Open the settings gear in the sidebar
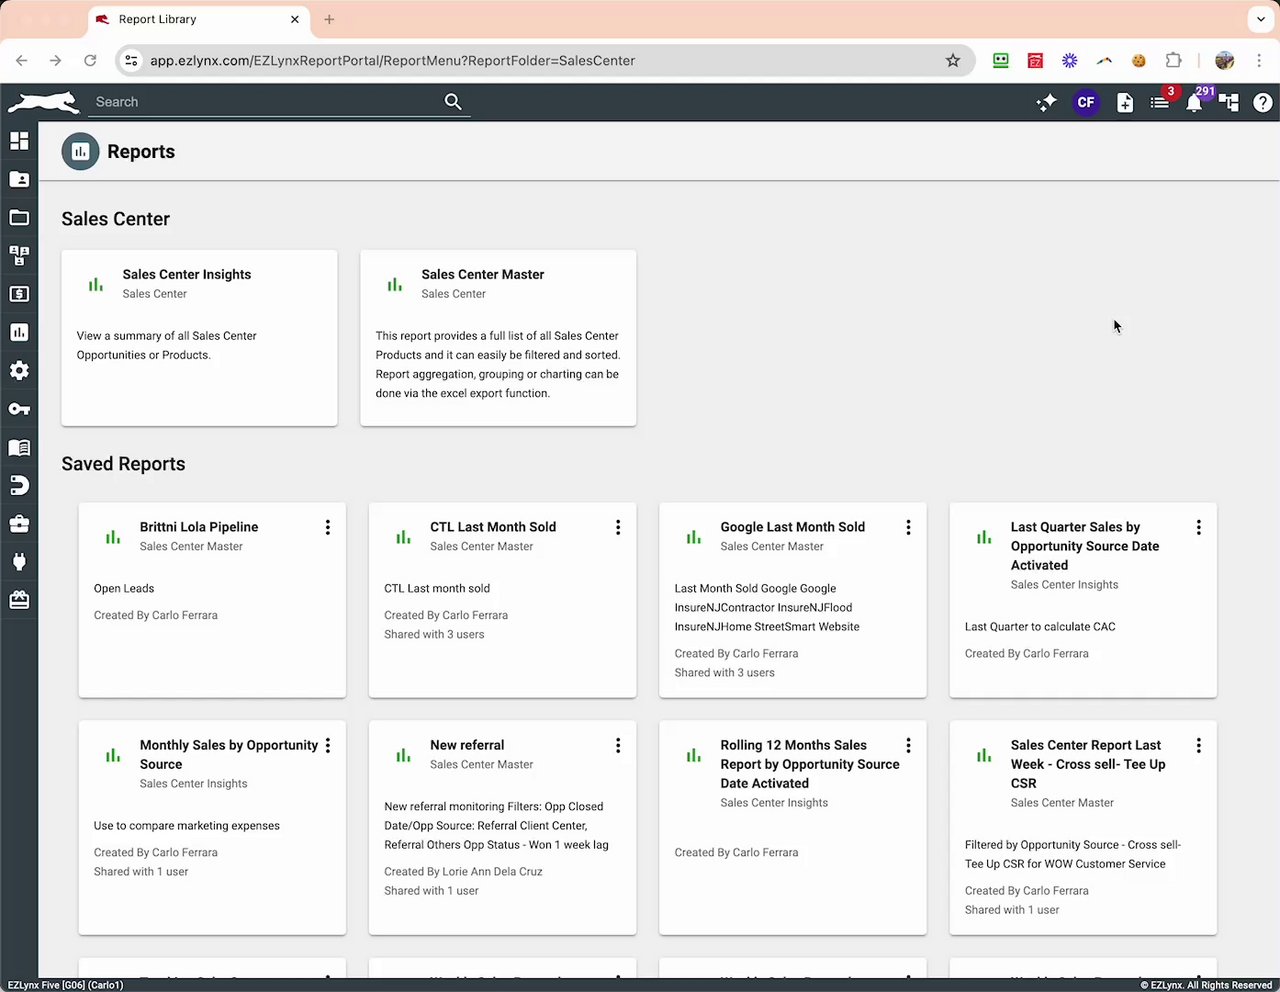The width and height of the screenshot is (1280, 992). [x=19, y=371]
